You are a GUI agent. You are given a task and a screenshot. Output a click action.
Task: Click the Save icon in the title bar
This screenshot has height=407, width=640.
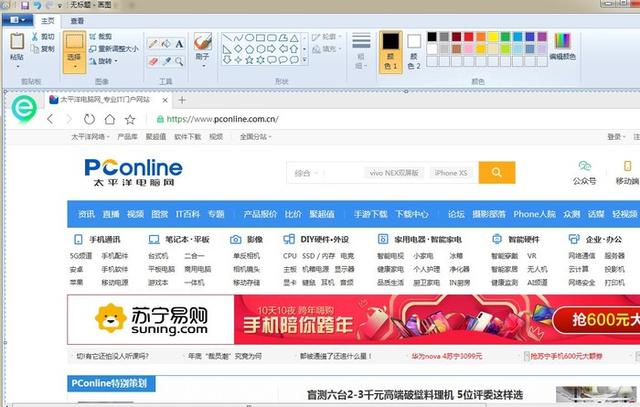[23, 6]
